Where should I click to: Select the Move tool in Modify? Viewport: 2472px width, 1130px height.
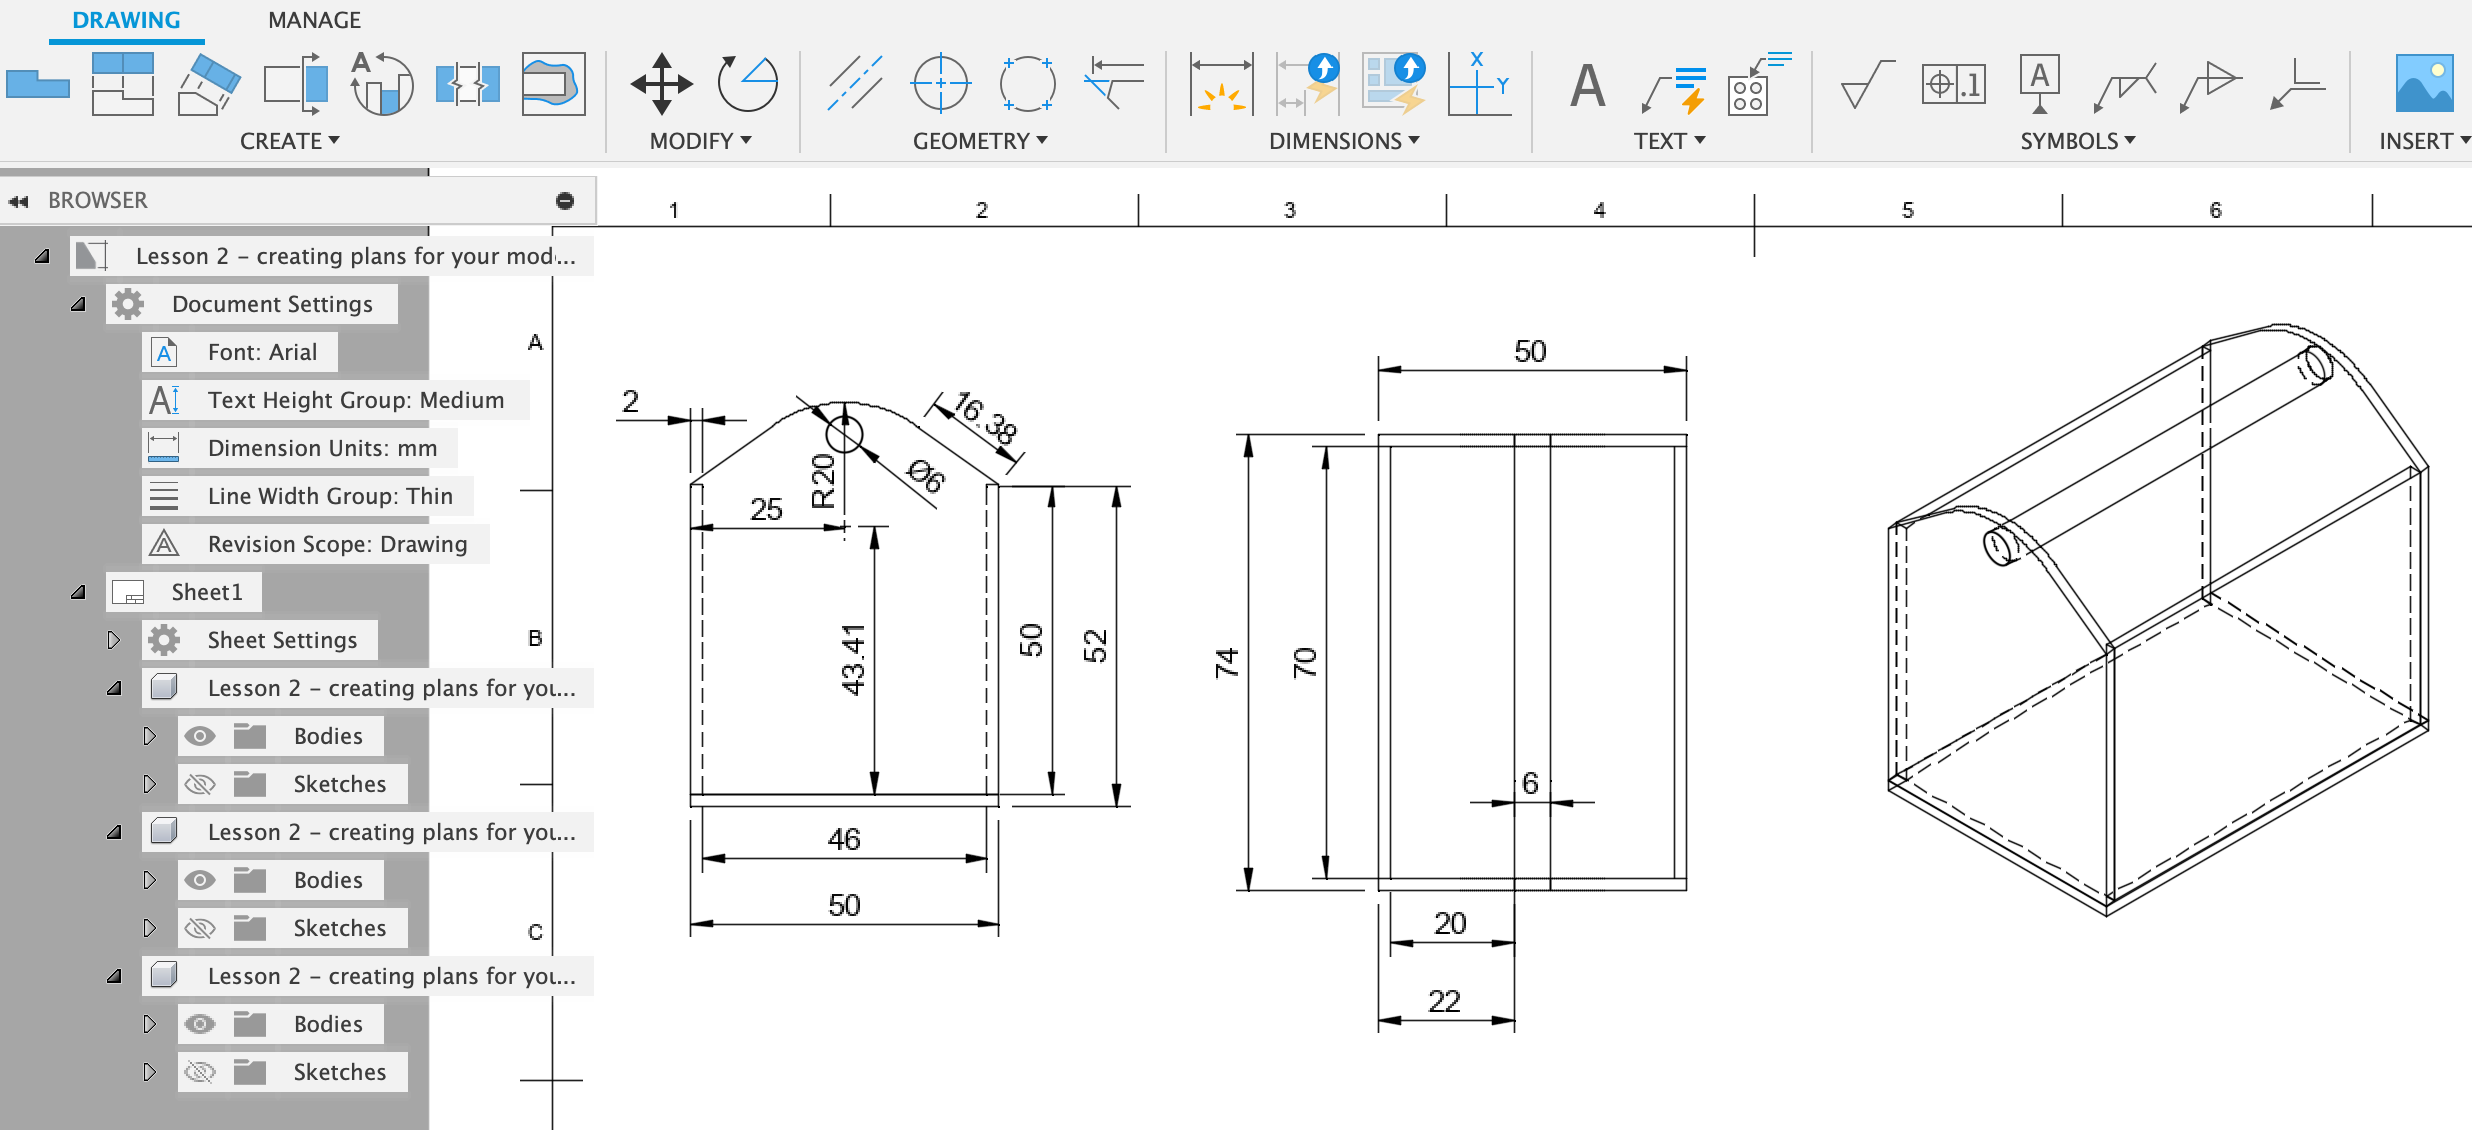coord(661,84)
